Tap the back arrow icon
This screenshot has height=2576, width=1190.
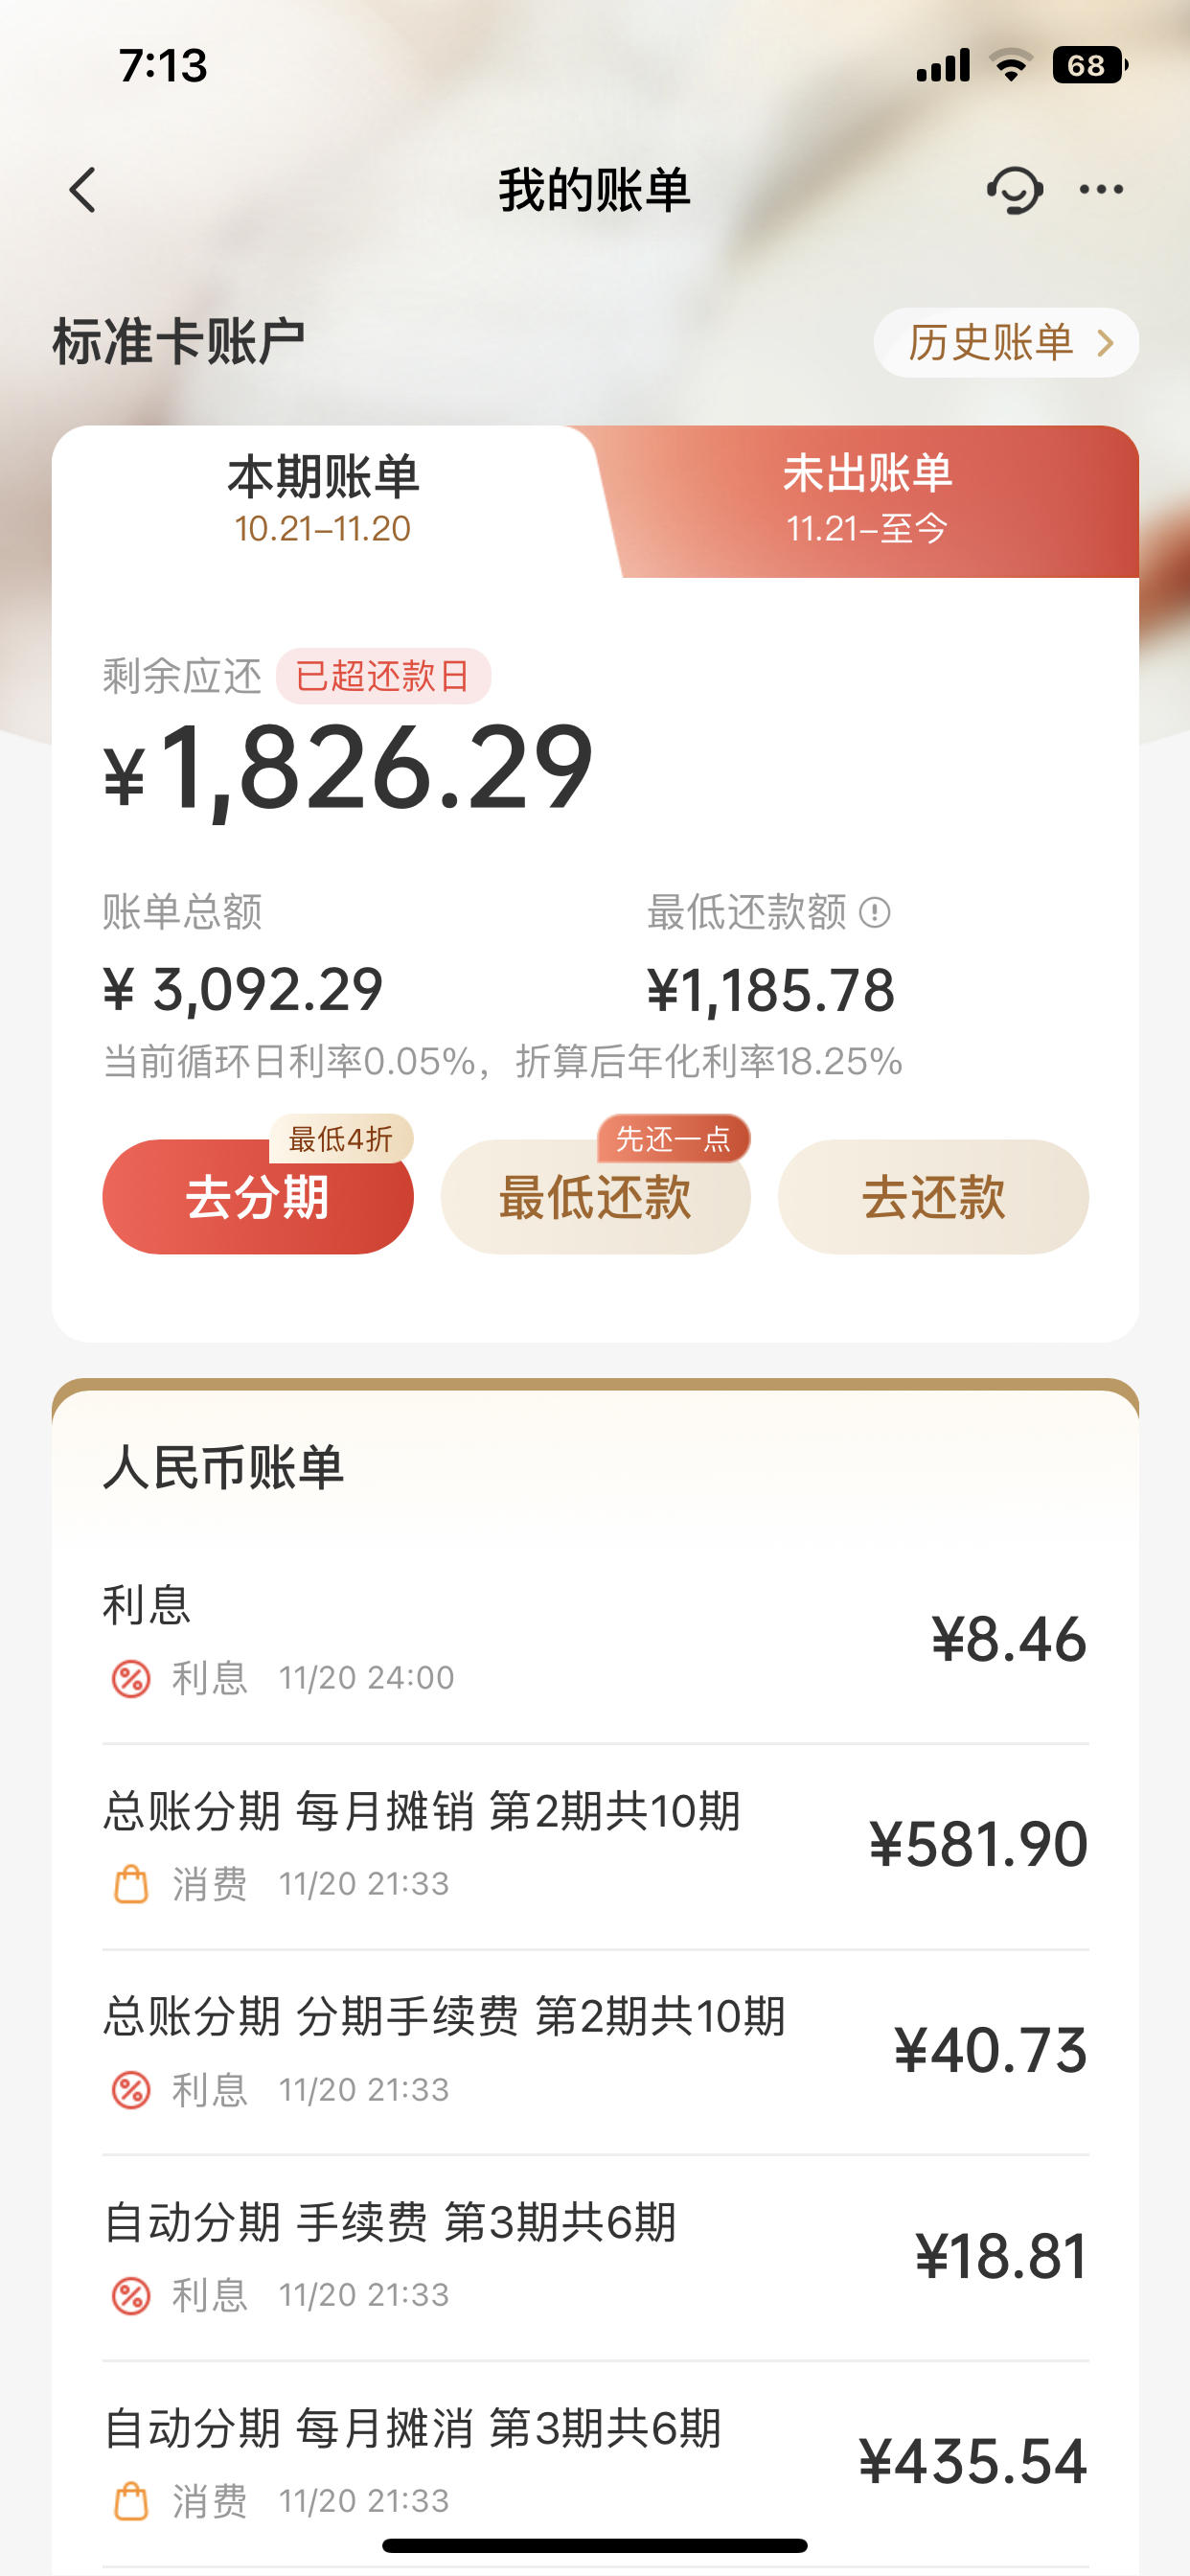[83, 189]
